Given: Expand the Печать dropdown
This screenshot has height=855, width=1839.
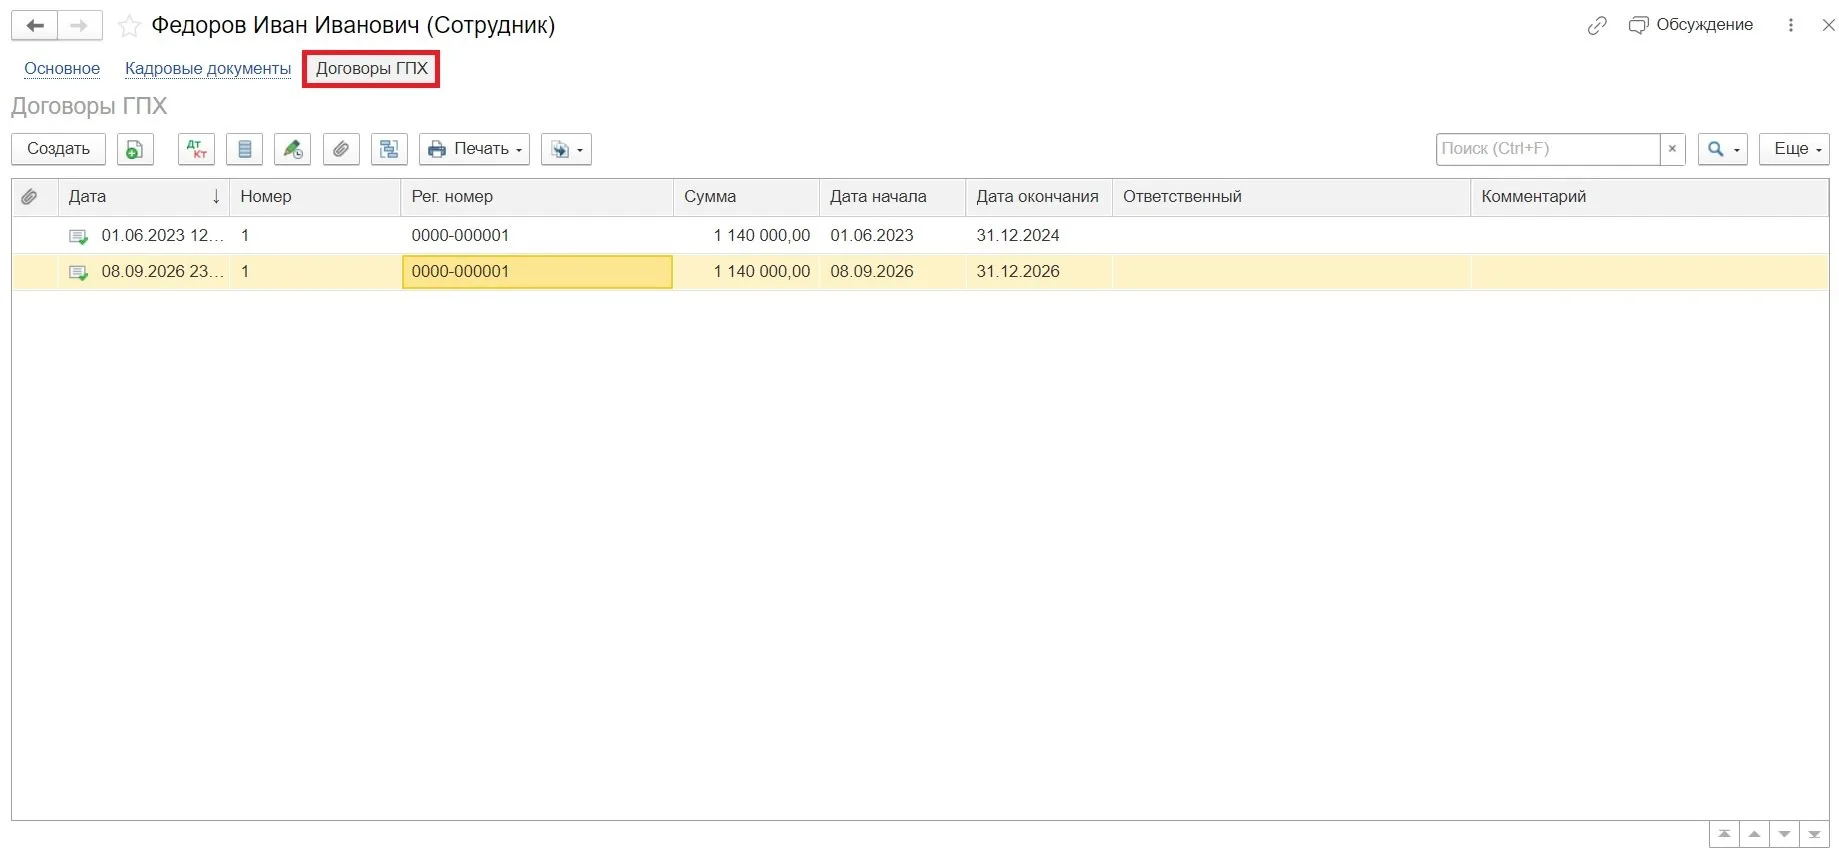Looking at the screenshot, I should click(474, 149).
